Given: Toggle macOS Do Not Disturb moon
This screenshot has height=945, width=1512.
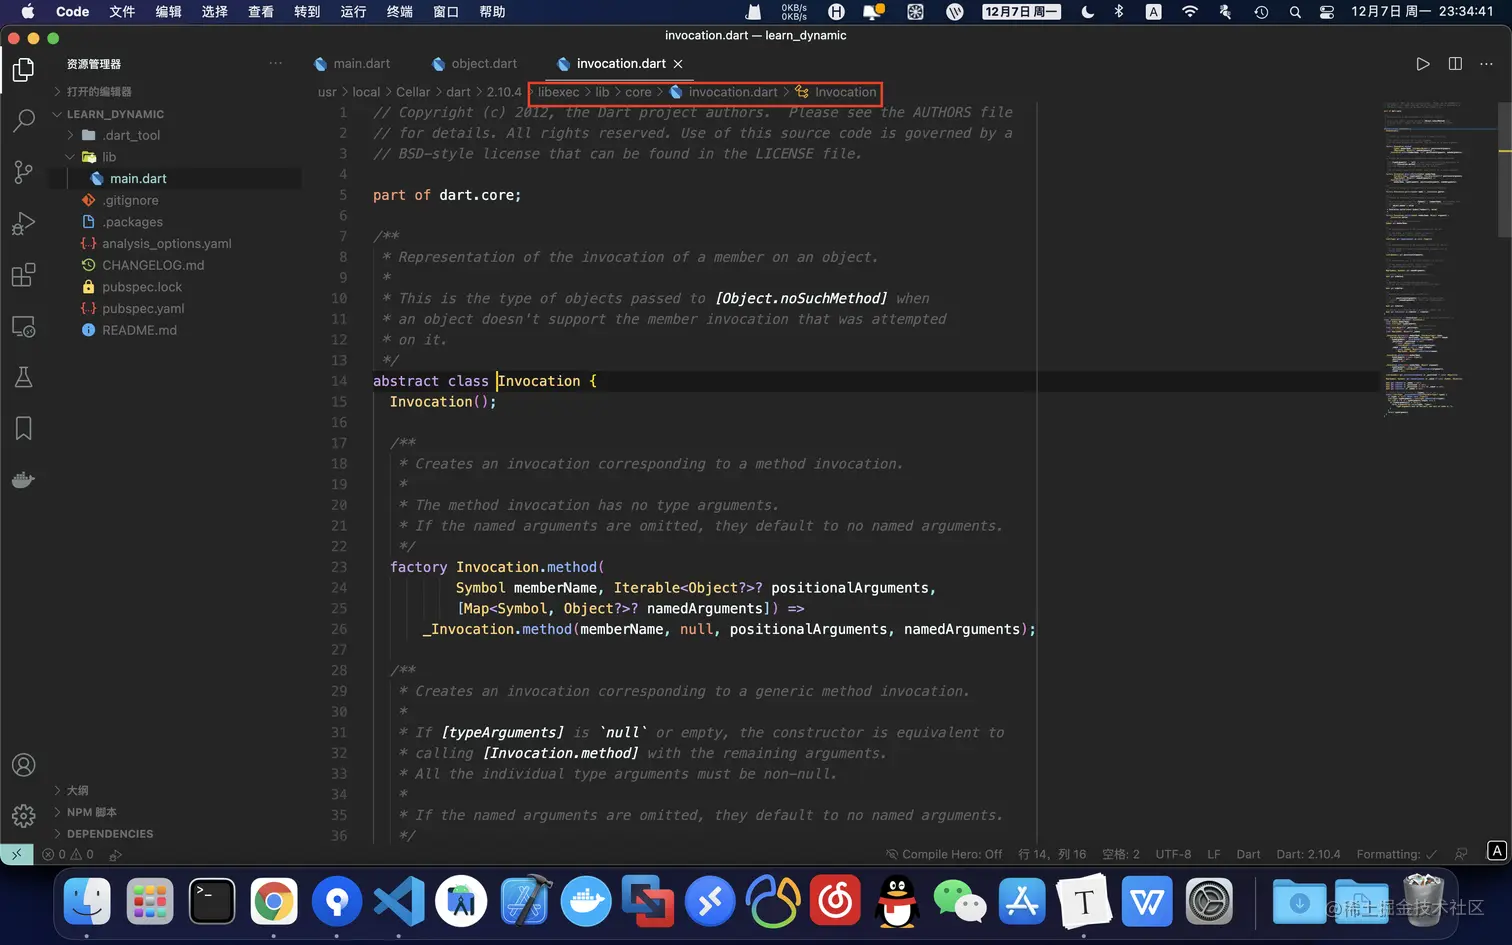Looking at the screenshot, I should coord(1088,12).
